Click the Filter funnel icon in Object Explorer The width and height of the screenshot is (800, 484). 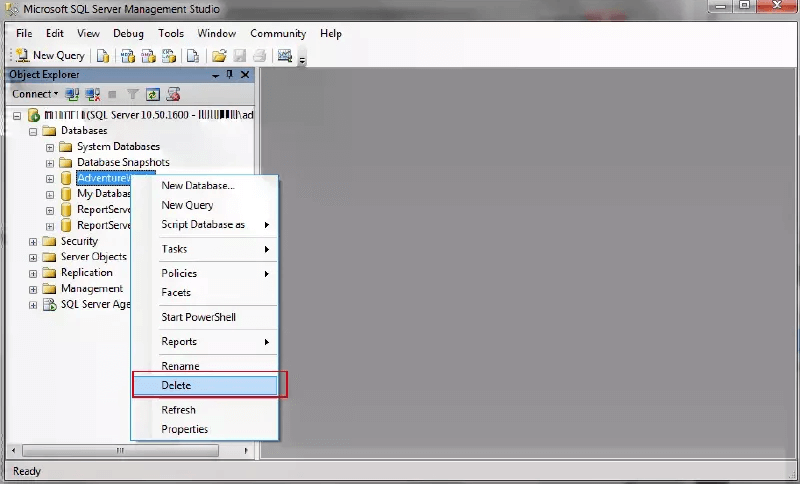coord(133,94)
